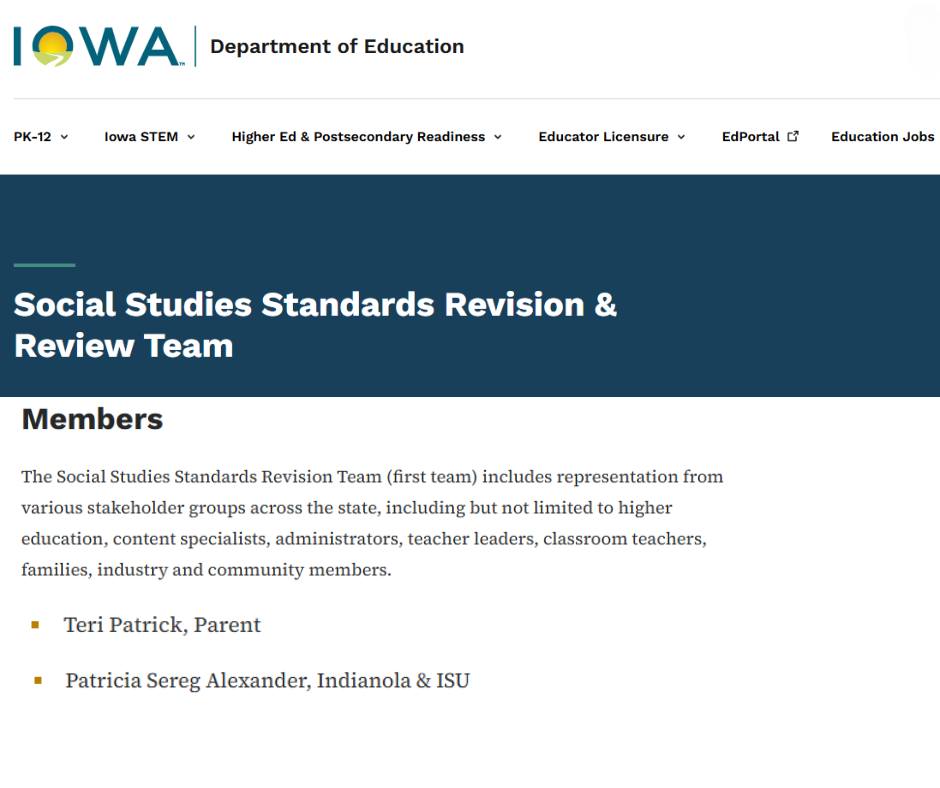This screenshot has height=788, width=940.
Task: Expand the chevron next to PK-12
Action: point(64,137)
